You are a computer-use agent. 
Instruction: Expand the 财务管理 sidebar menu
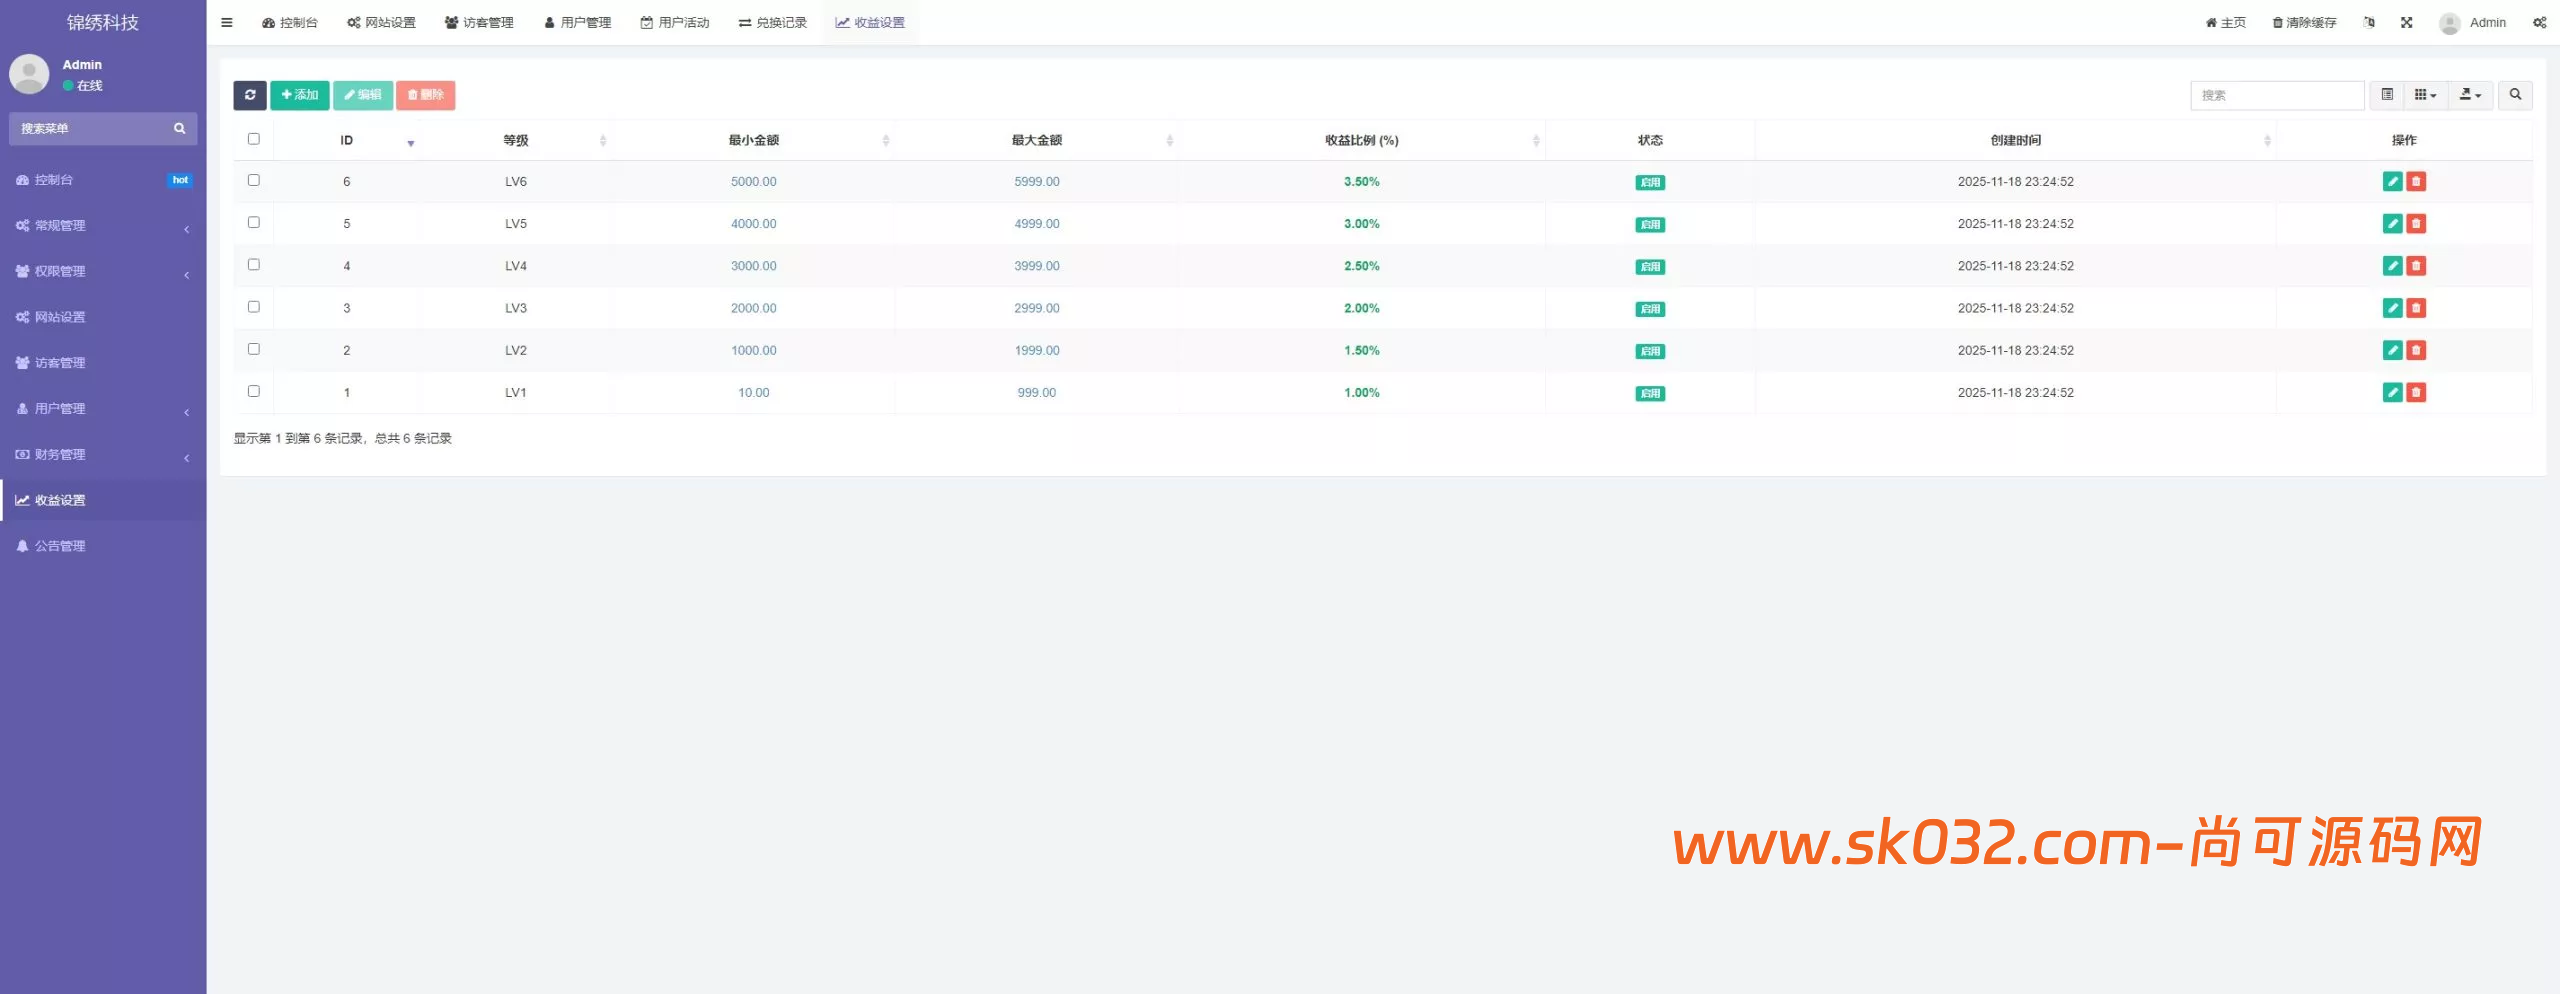click(x=60, y=454)
